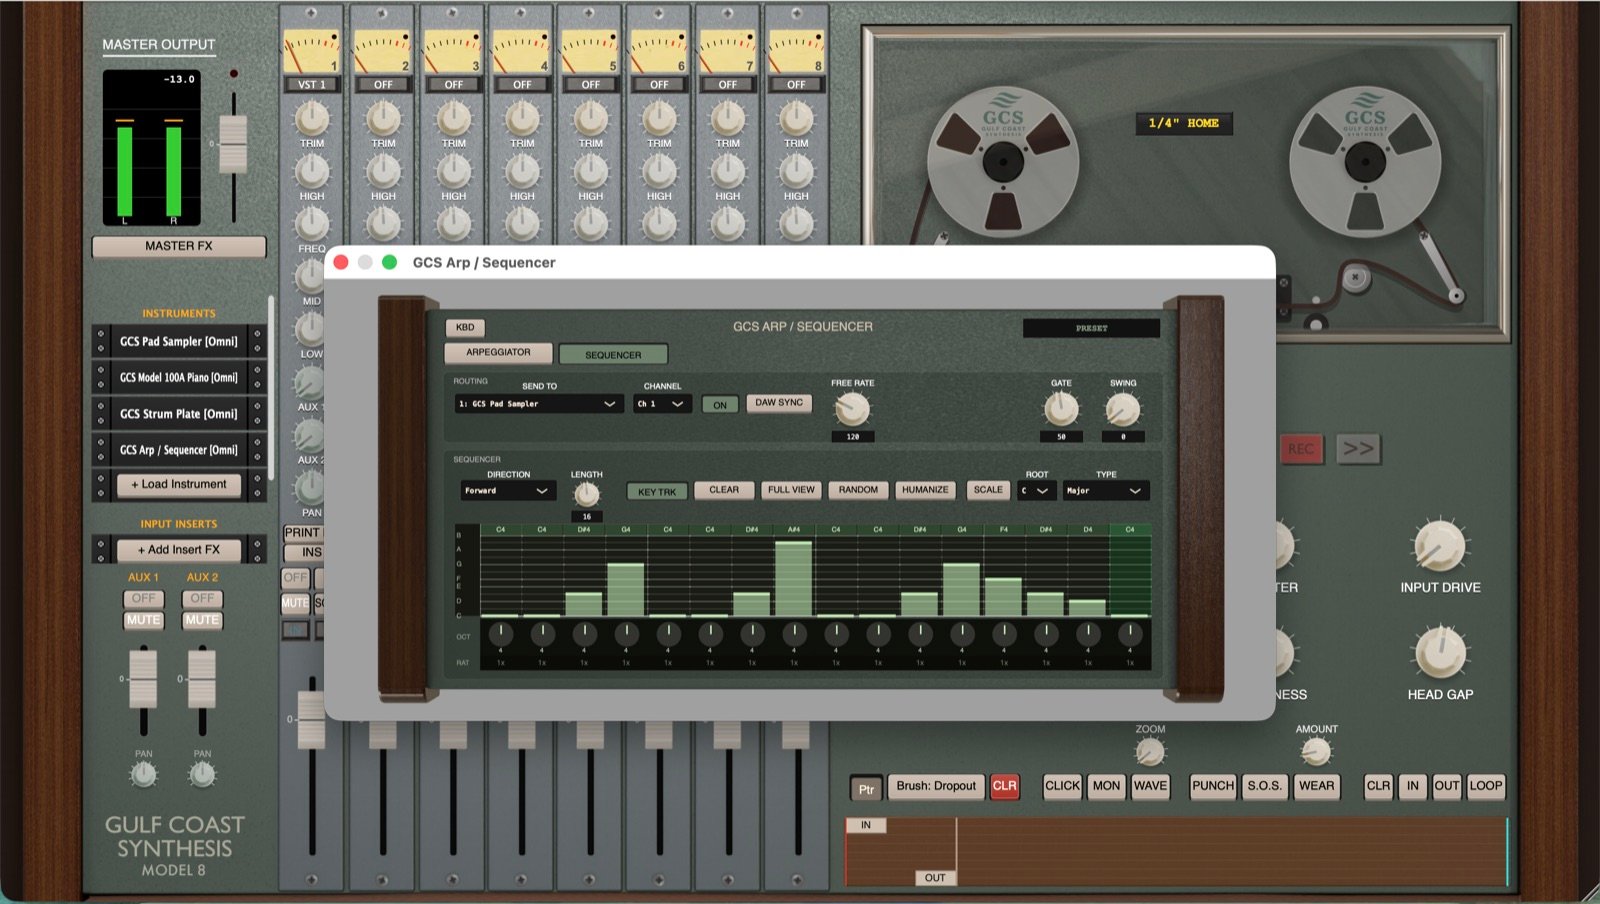Viewport: 1600px width, 904px height.
Task: Select GCS Model 100A Piano [Omni] instrument
Action: (179, 378)
